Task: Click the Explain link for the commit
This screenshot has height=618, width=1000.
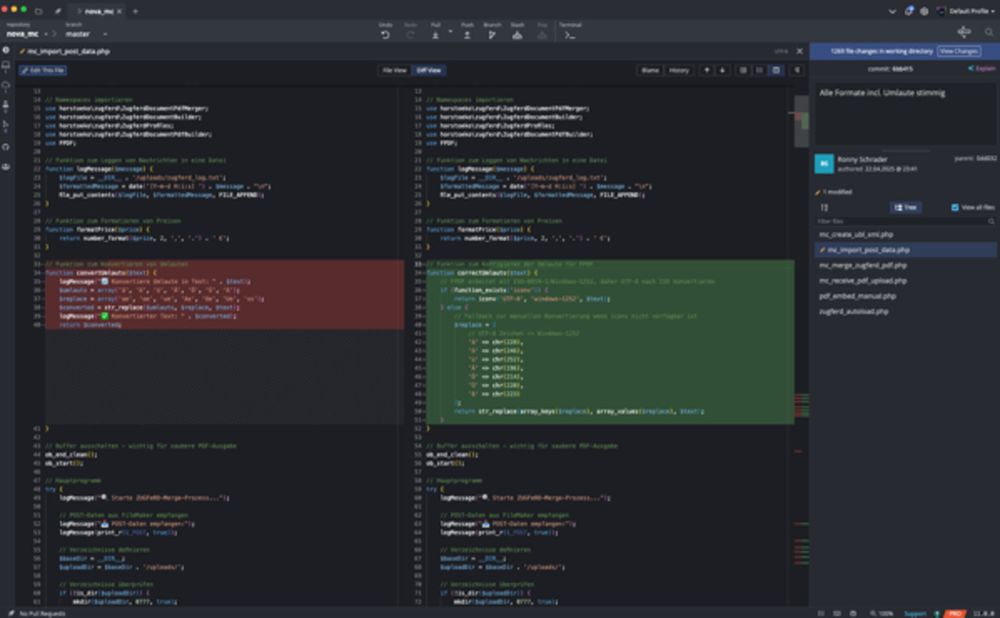Action: point(982,68)
